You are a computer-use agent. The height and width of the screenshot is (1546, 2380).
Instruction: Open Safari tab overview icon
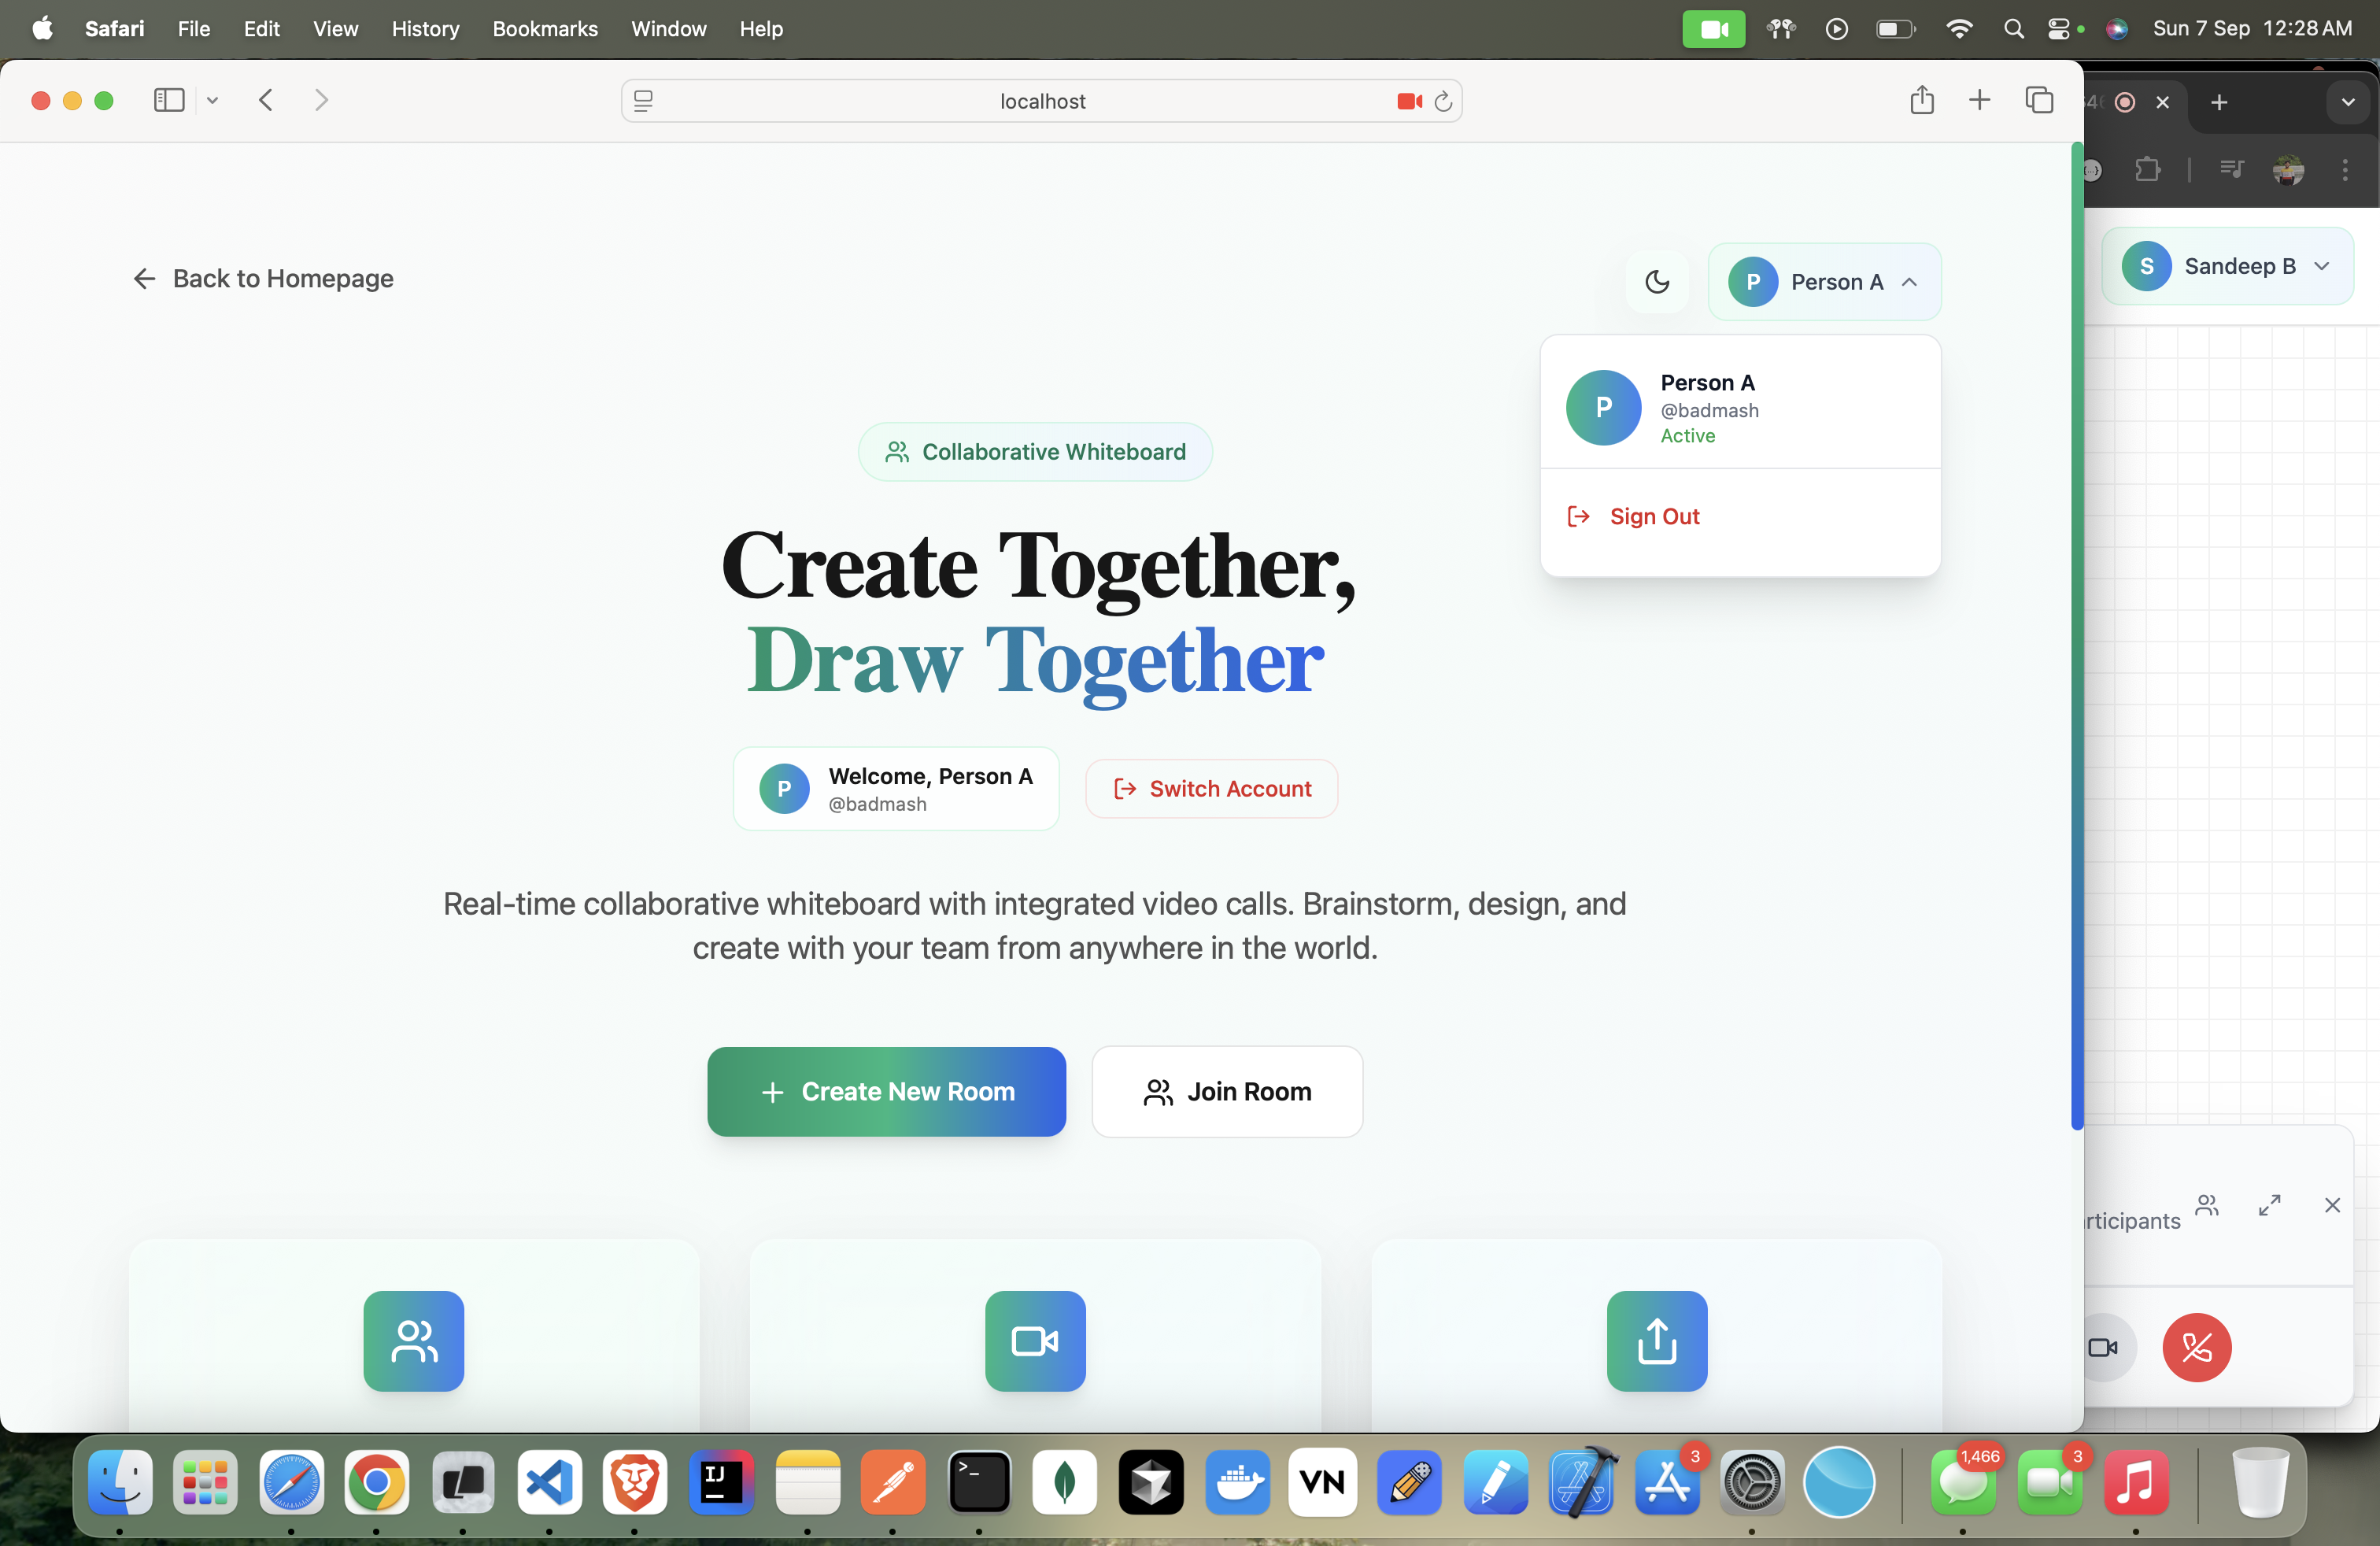2039,100
